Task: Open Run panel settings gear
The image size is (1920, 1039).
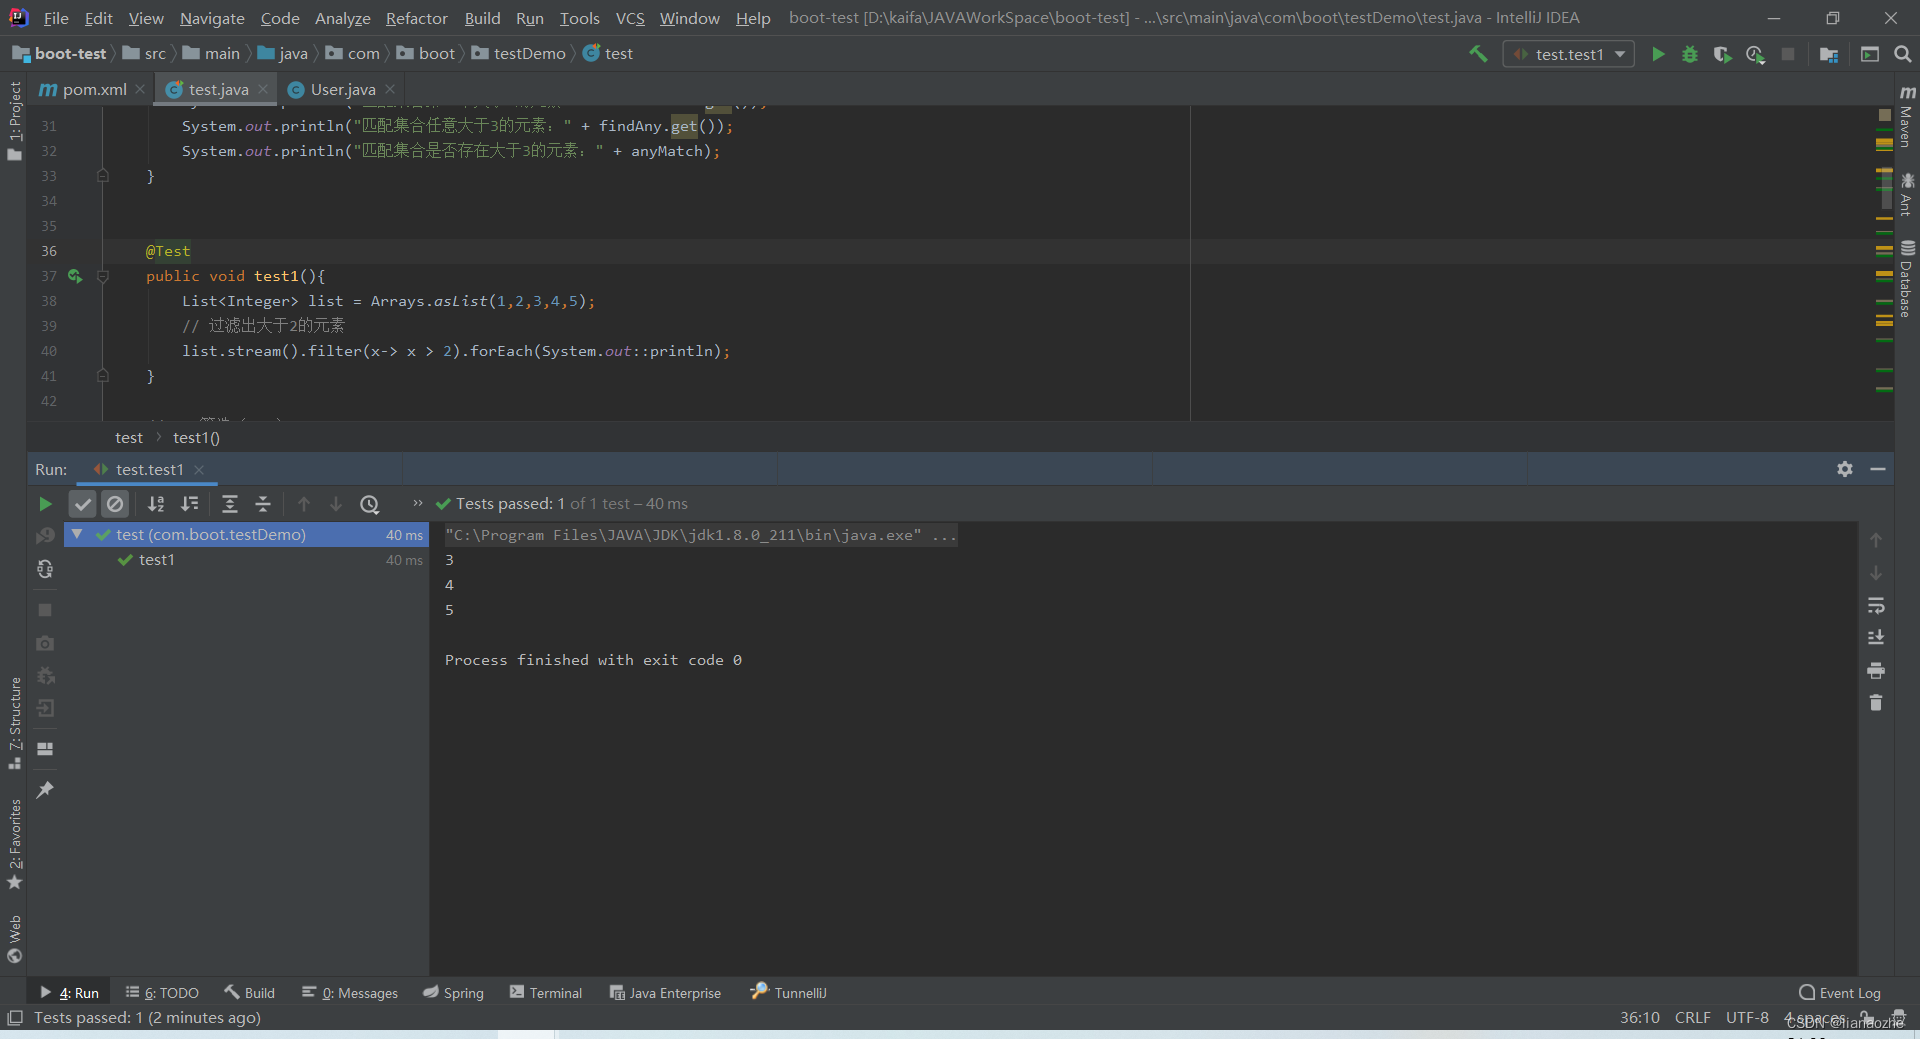Action: point(1845,469)
